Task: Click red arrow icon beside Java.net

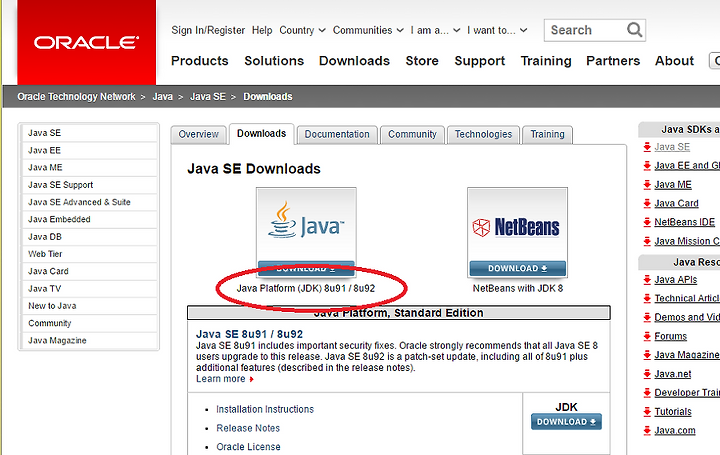Action: point(647,374)
